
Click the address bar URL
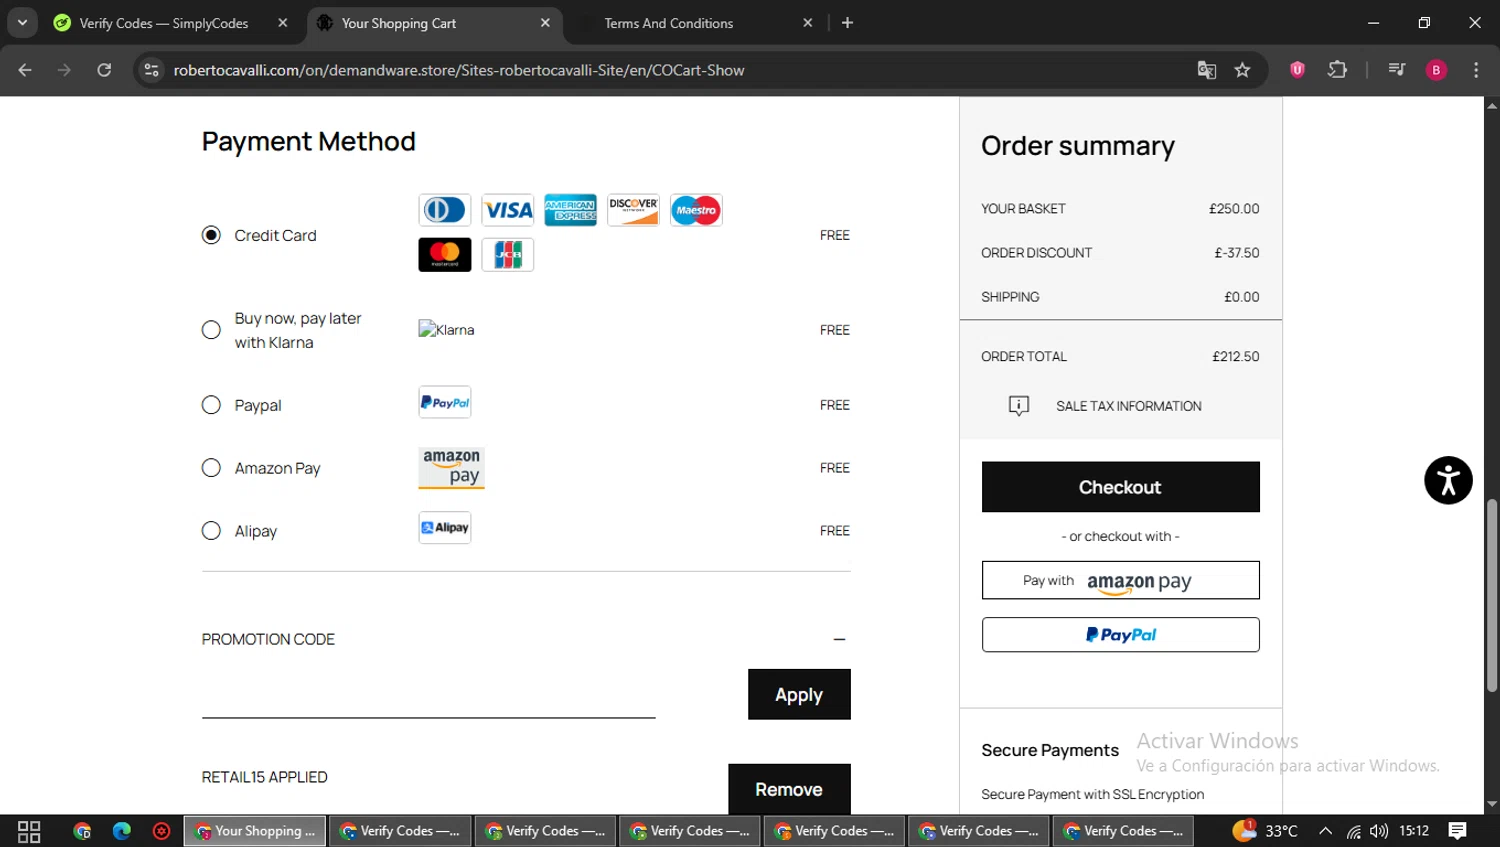point(459,70)
